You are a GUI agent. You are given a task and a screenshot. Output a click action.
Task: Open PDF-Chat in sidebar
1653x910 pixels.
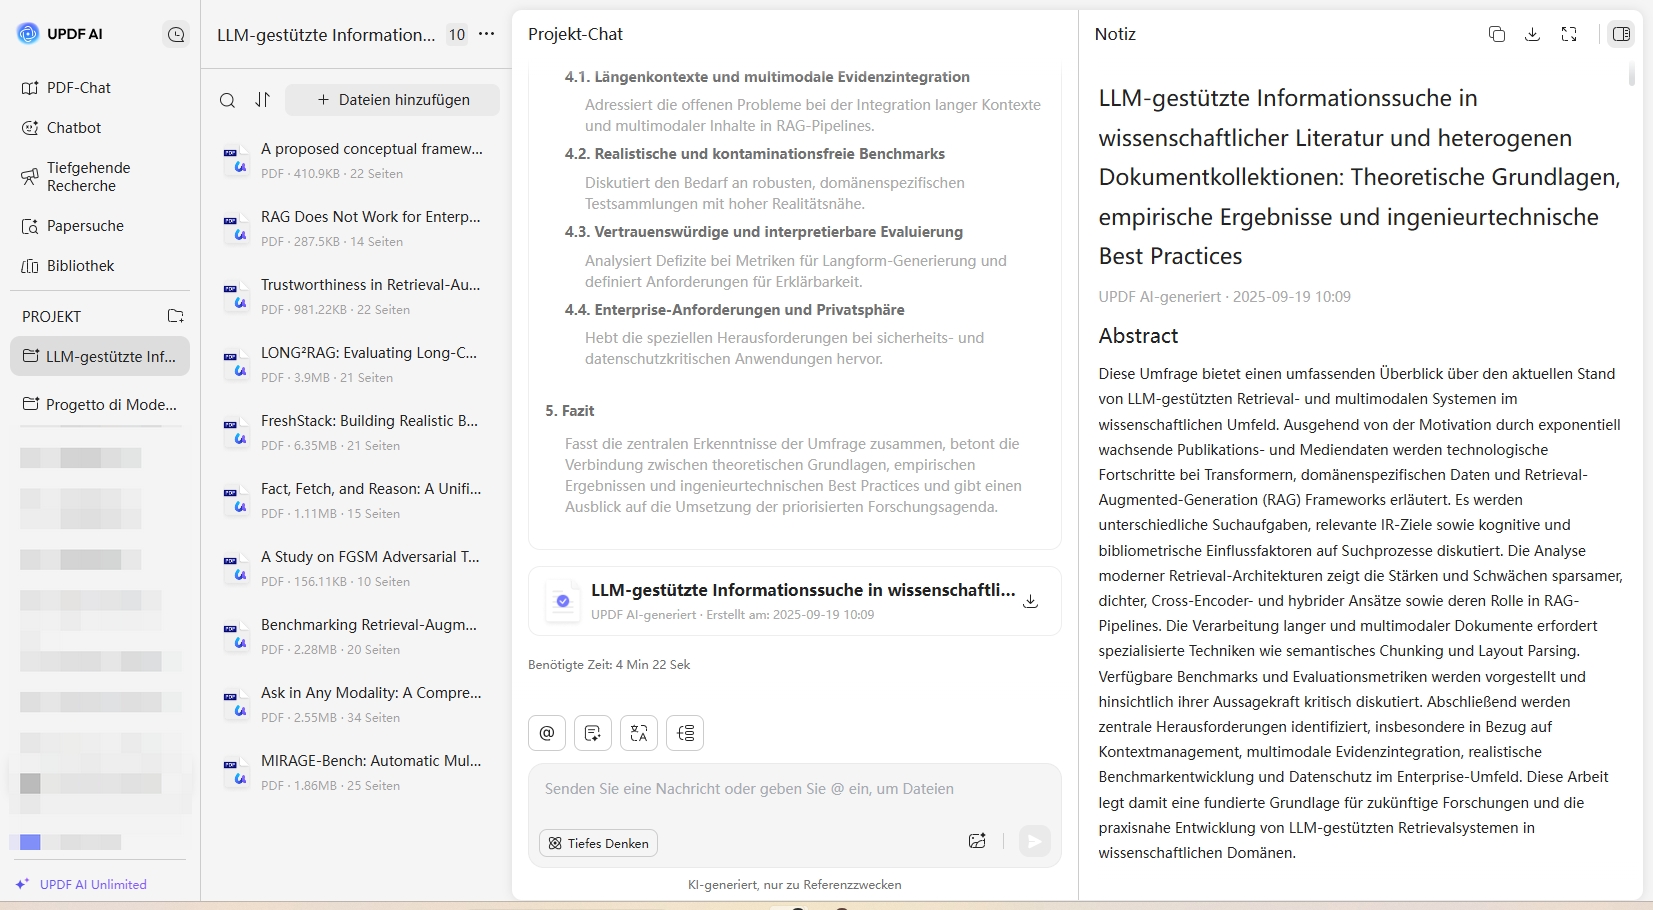point(100,88)
